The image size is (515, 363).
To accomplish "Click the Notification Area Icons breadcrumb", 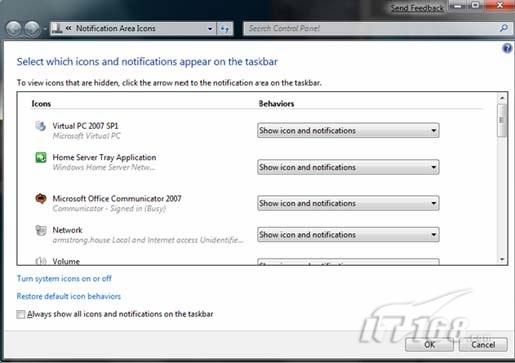I will pyautogui.click(x=116, y=29).
